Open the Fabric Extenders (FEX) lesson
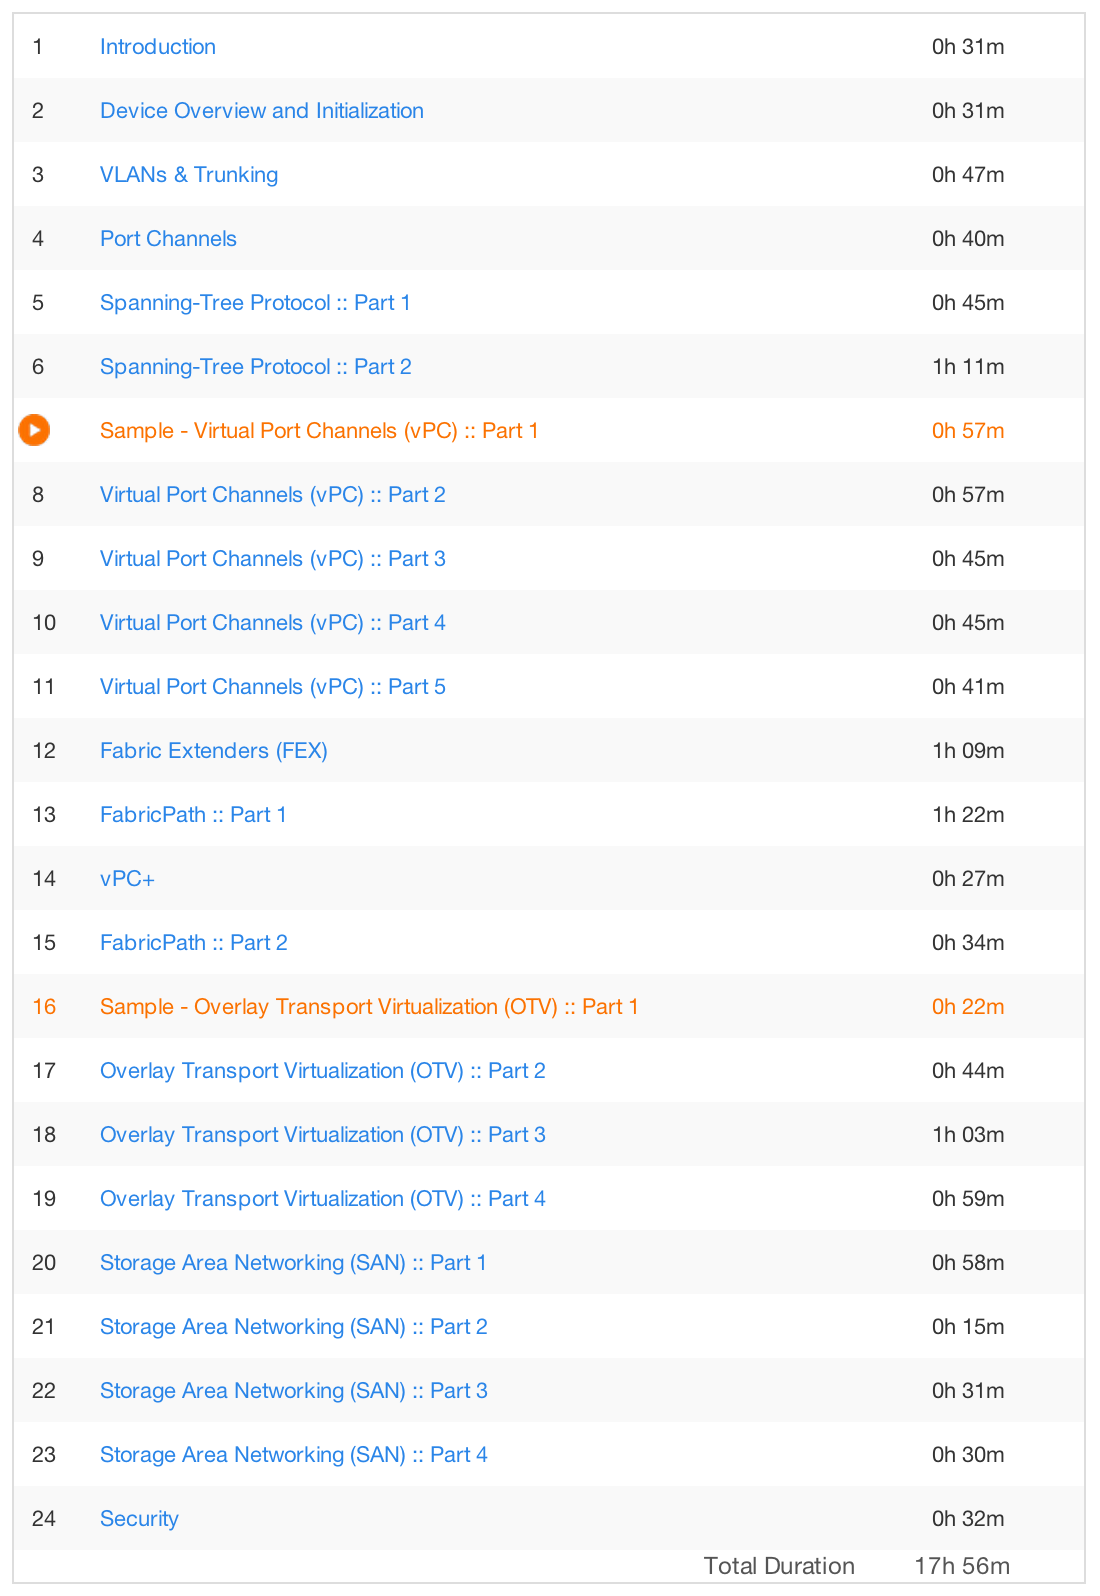This screenshot has width=1100, height=1596. (x=214, y=750)
